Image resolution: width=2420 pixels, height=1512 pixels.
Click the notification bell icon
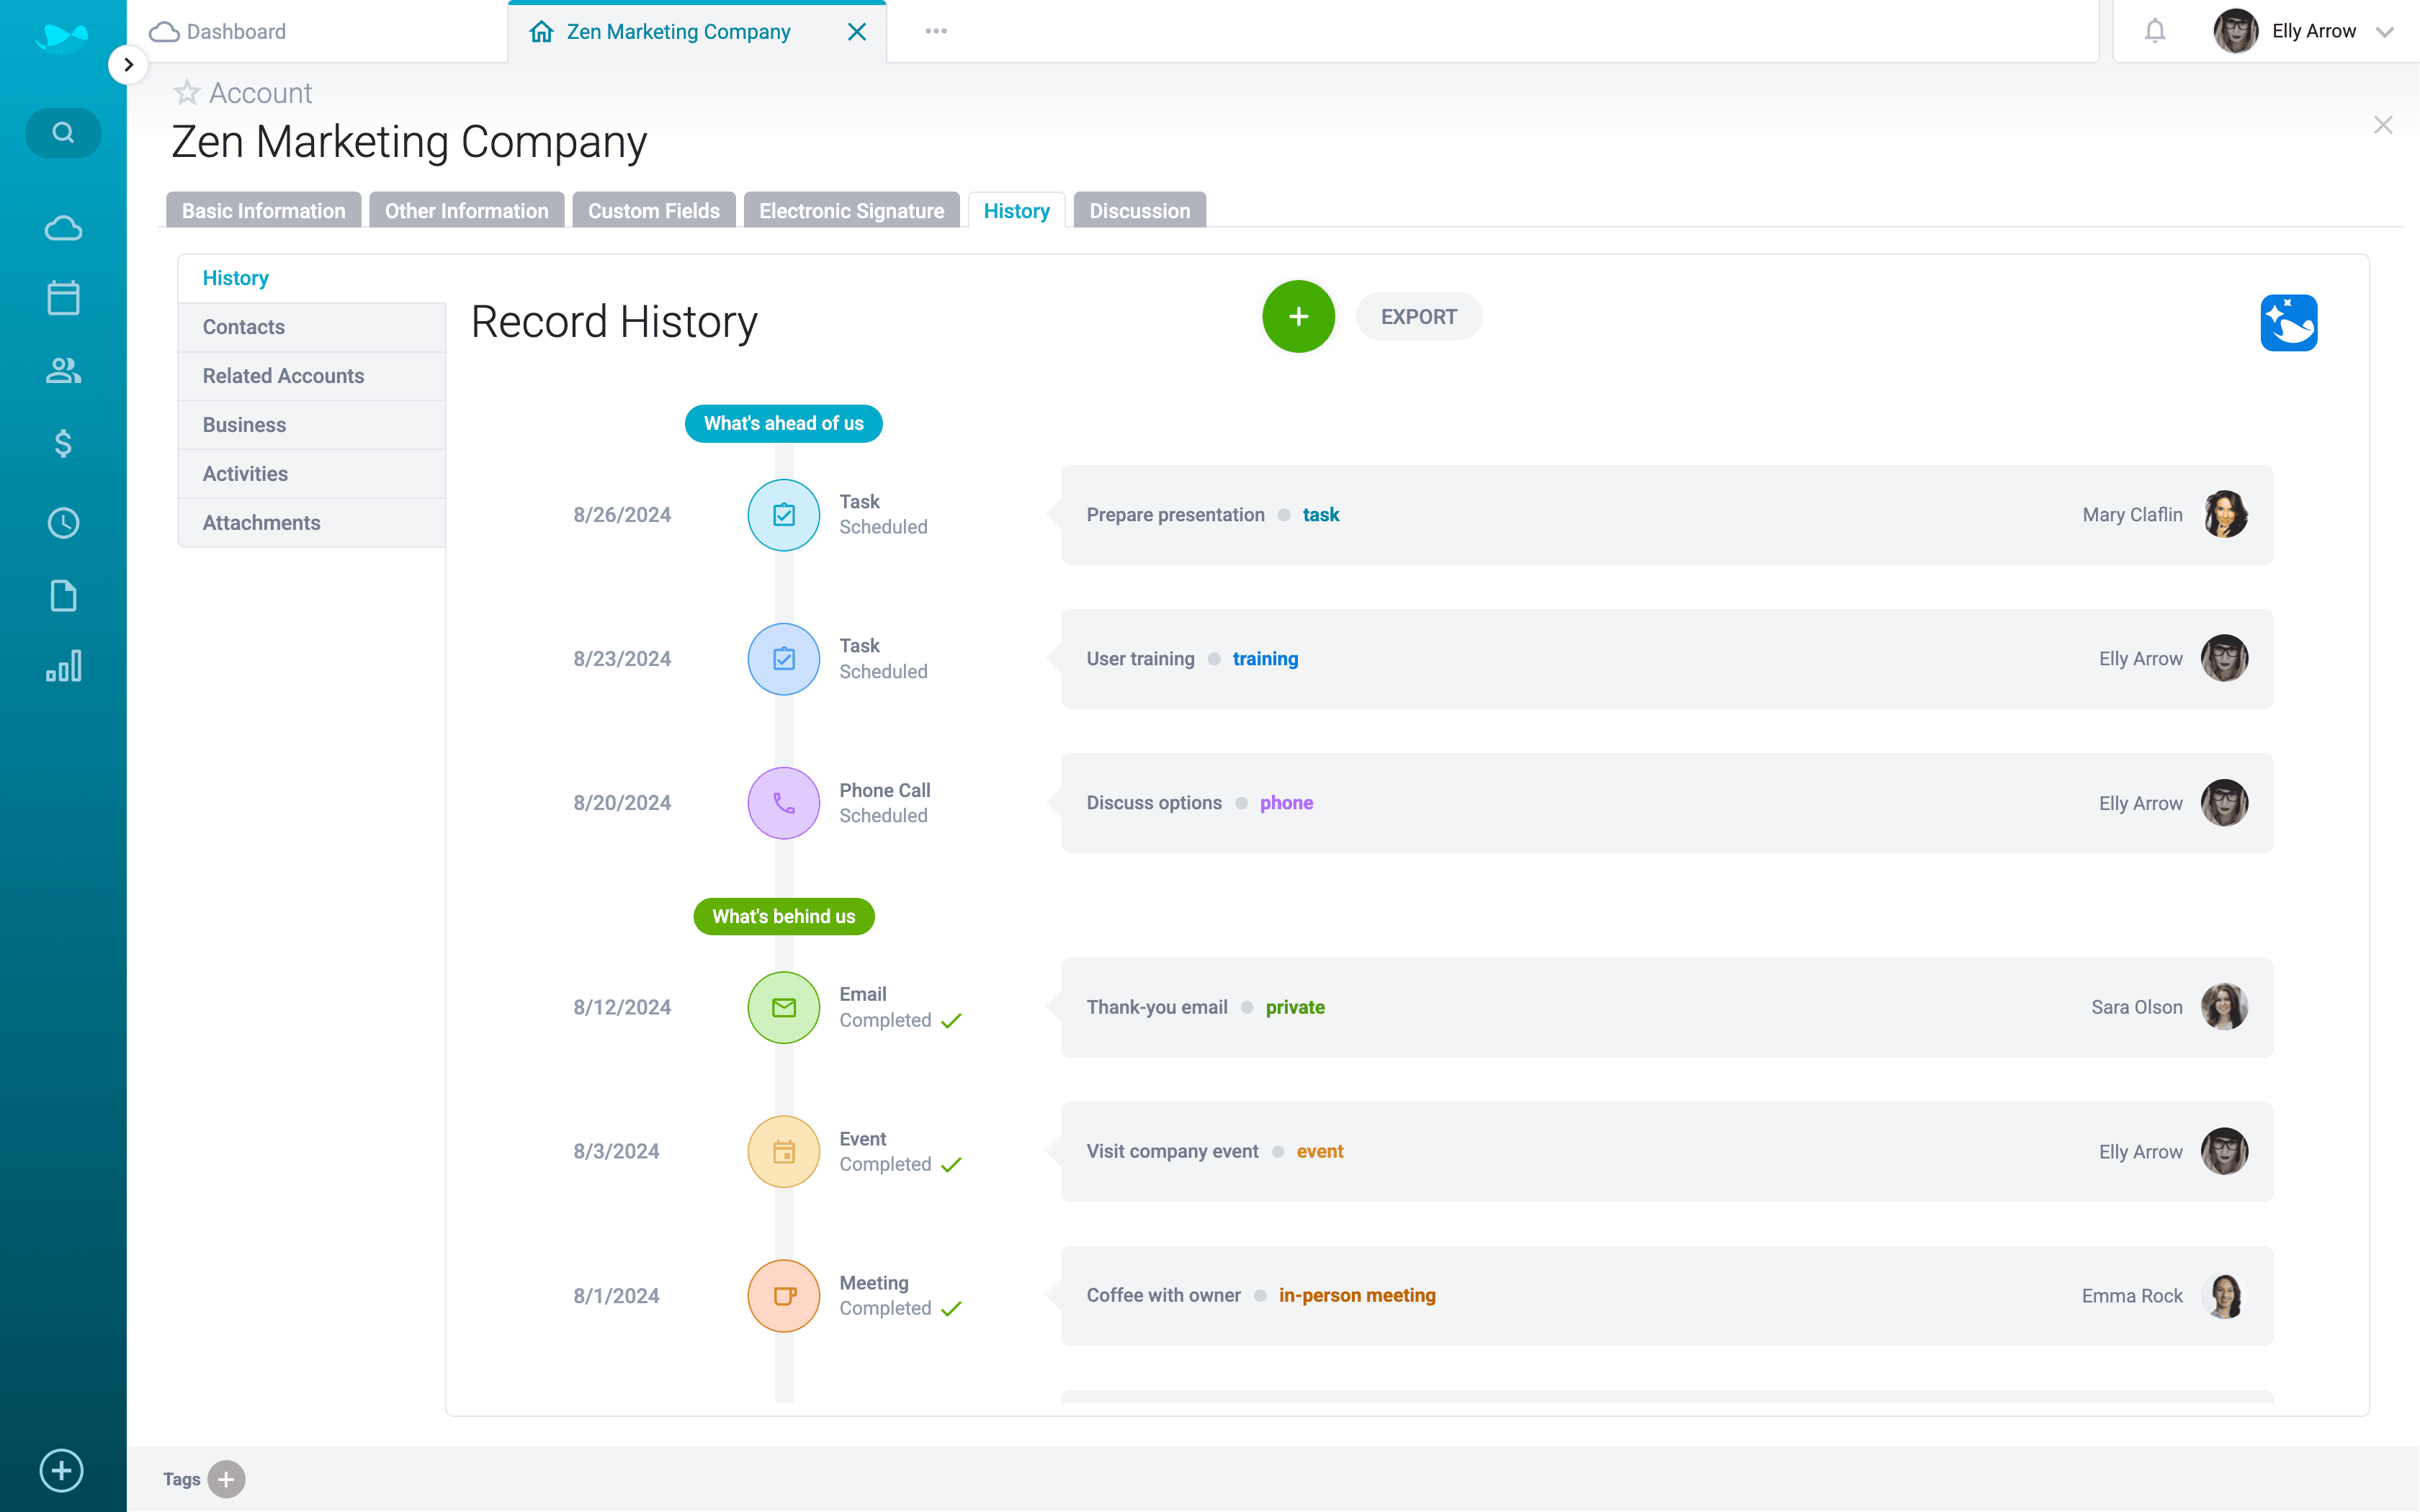click(x=2154, y=31)
